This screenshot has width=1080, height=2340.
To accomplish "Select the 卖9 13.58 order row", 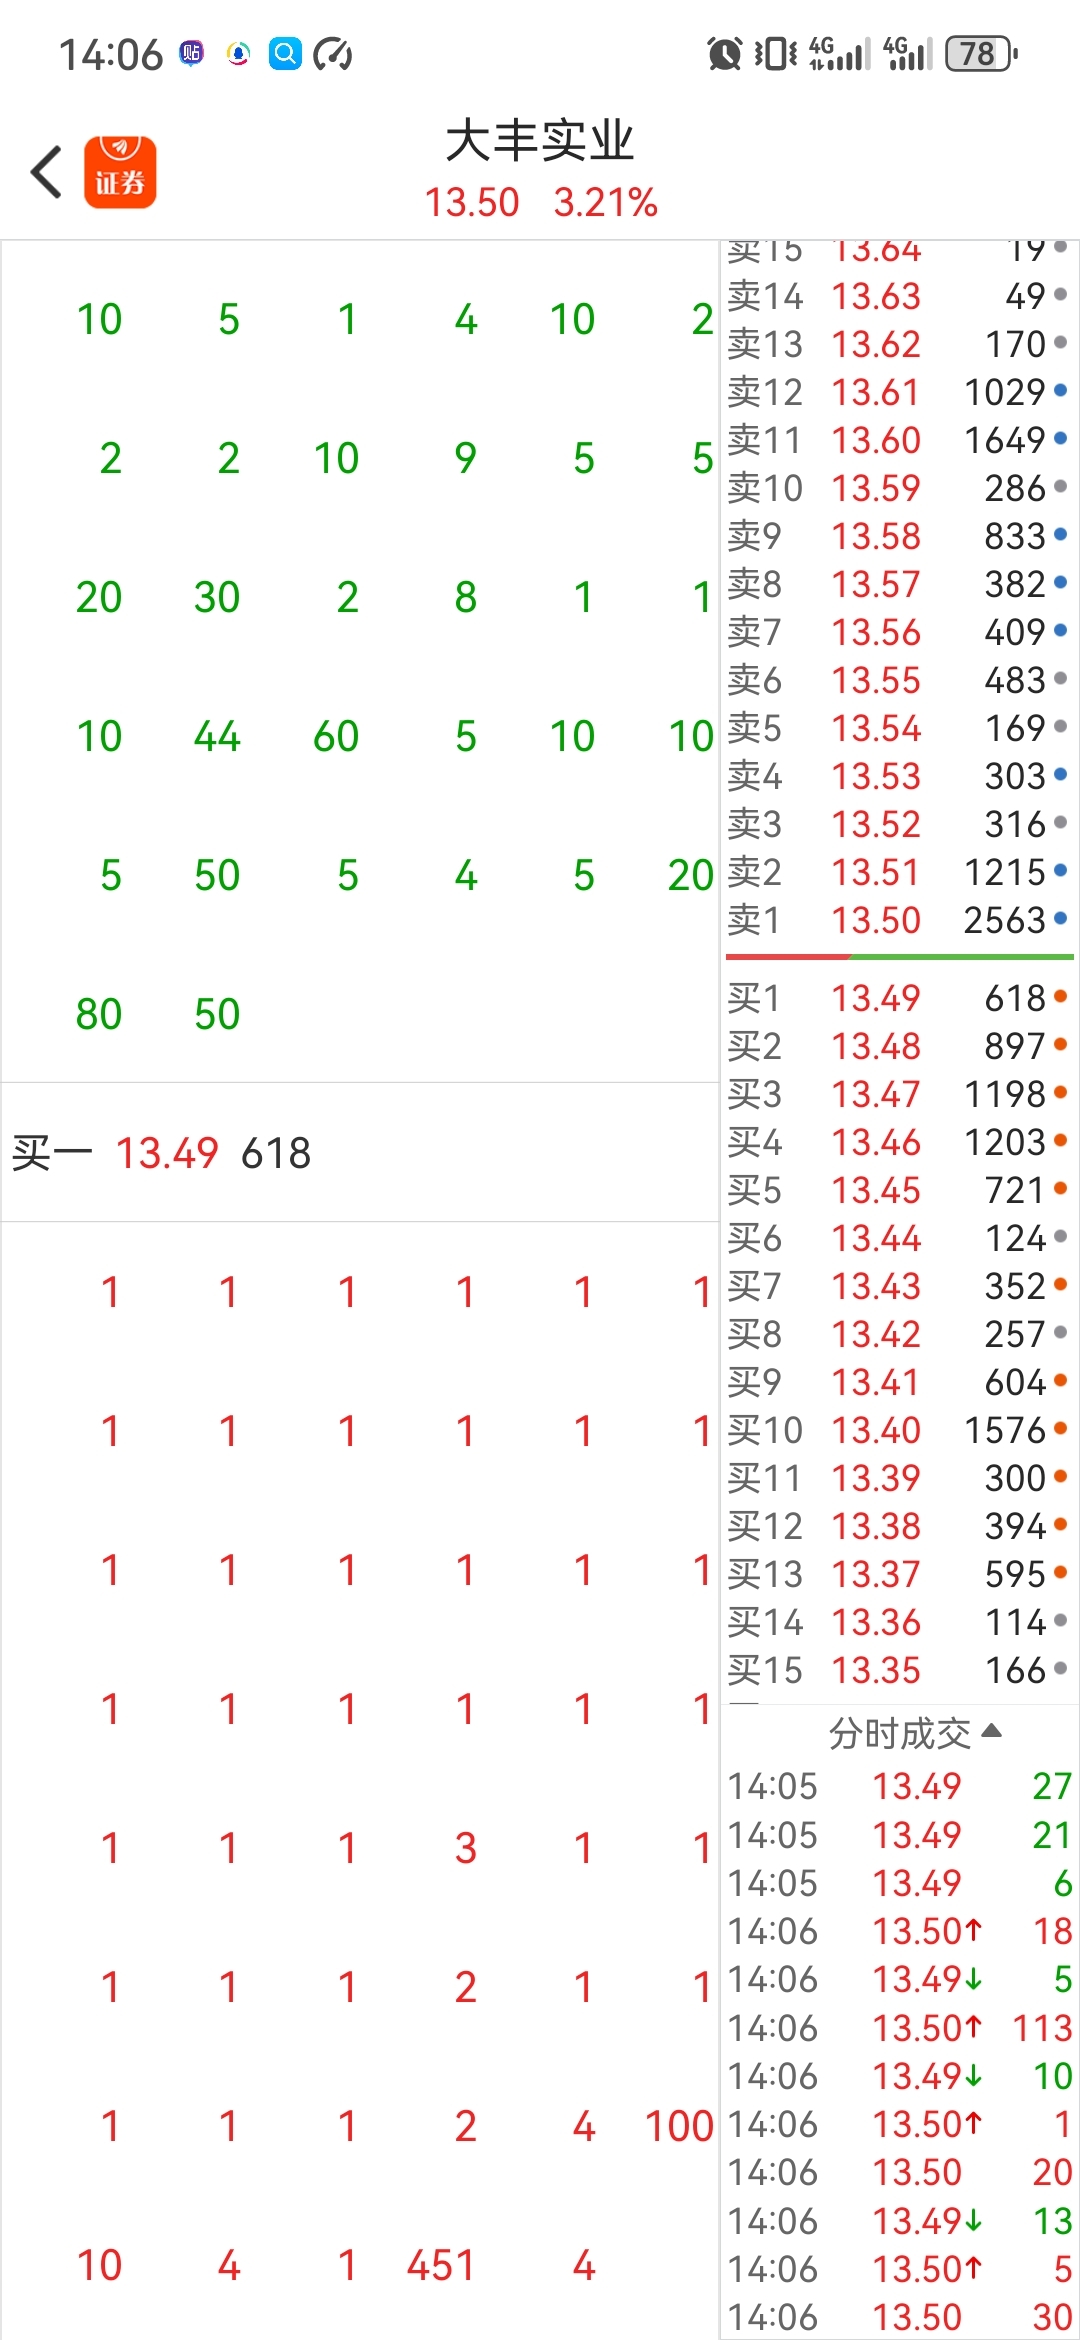I will click(x=898, y=536).
